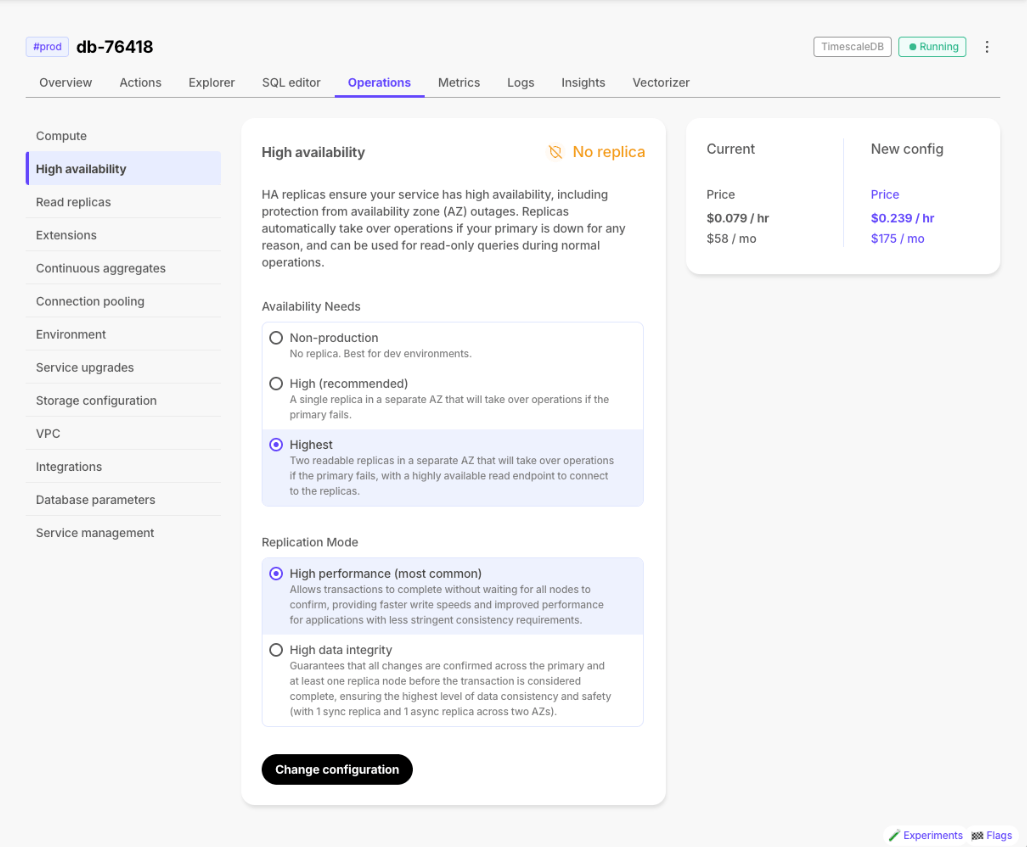Click the No replica status icon
Image resolution: width=1027 pixels, height=848 pixels.
point(555,152)
